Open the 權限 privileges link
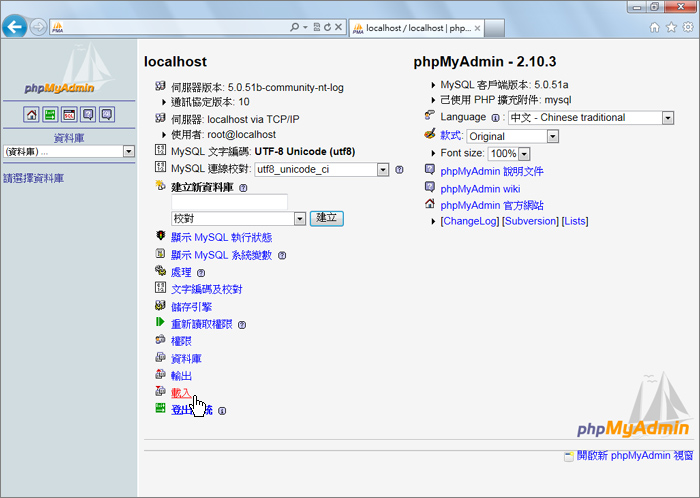The width and height of the screenshot is (700, 498). click(181, 341)
